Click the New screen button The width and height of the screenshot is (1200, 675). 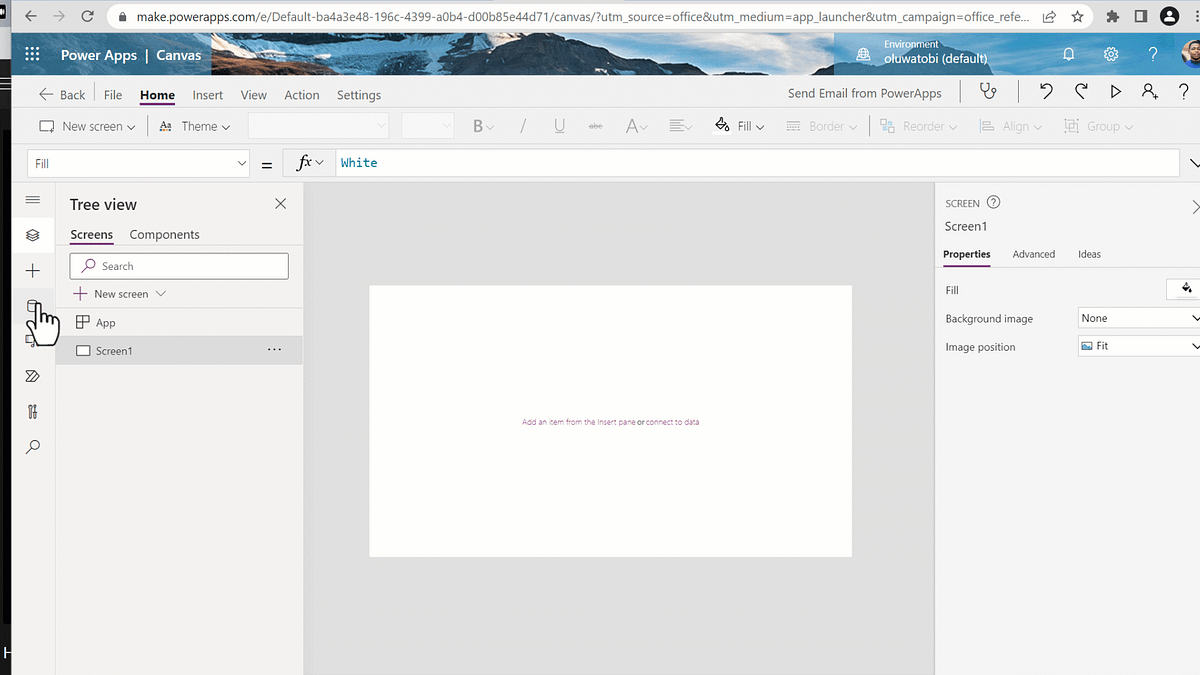pyautogui.click(x=86, y=126)
